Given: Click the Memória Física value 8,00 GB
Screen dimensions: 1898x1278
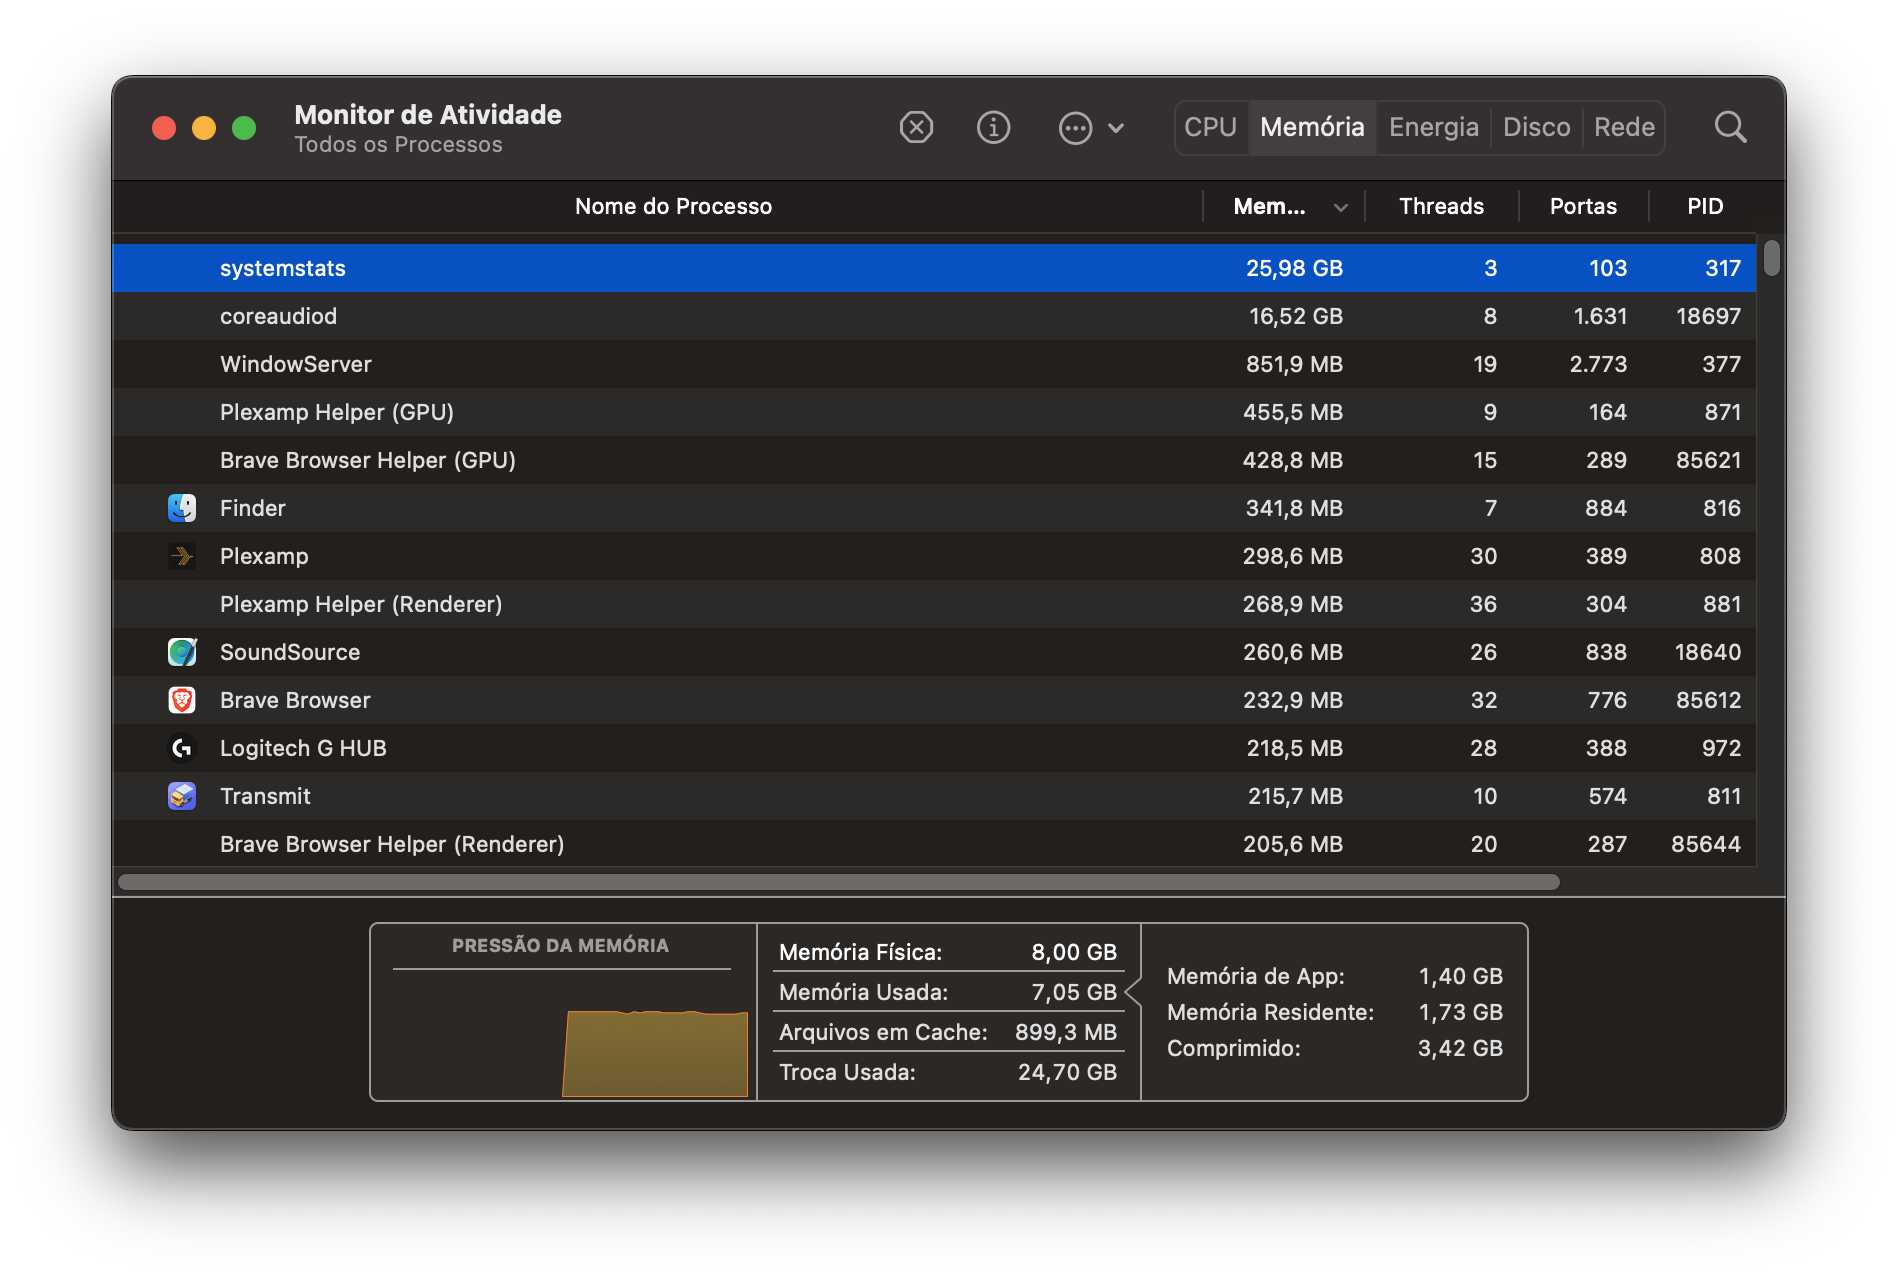Looking at the screenshot, I should 1074,952.
